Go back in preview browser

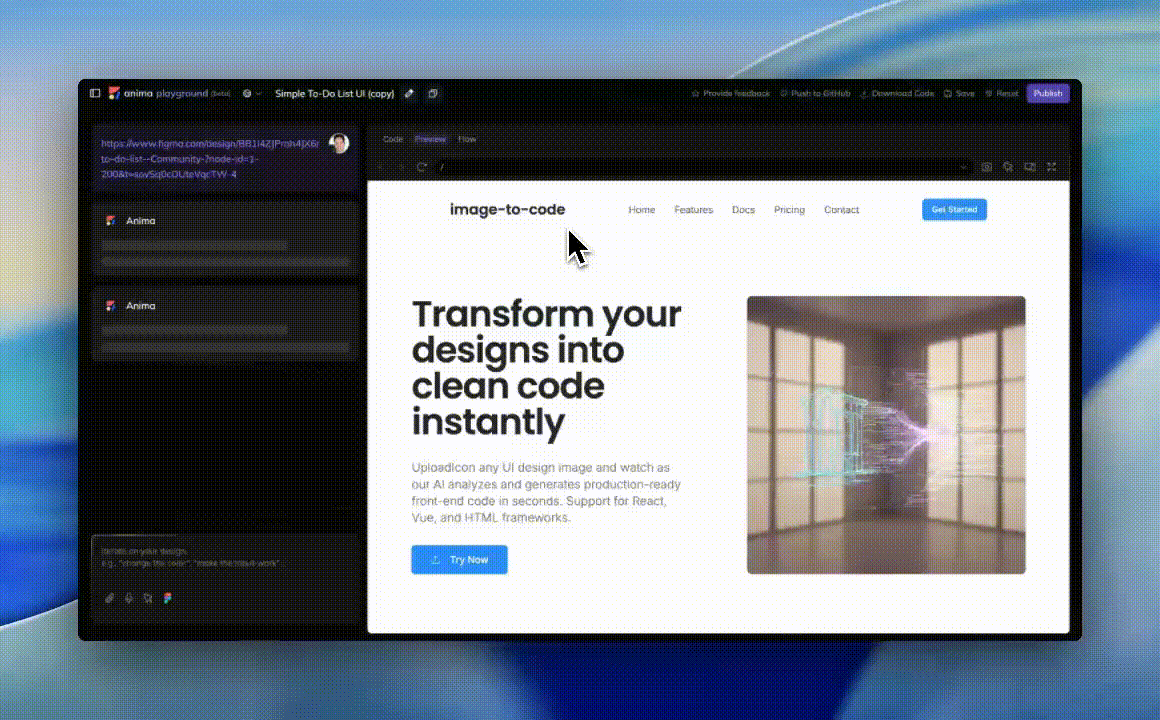point(381,167)
